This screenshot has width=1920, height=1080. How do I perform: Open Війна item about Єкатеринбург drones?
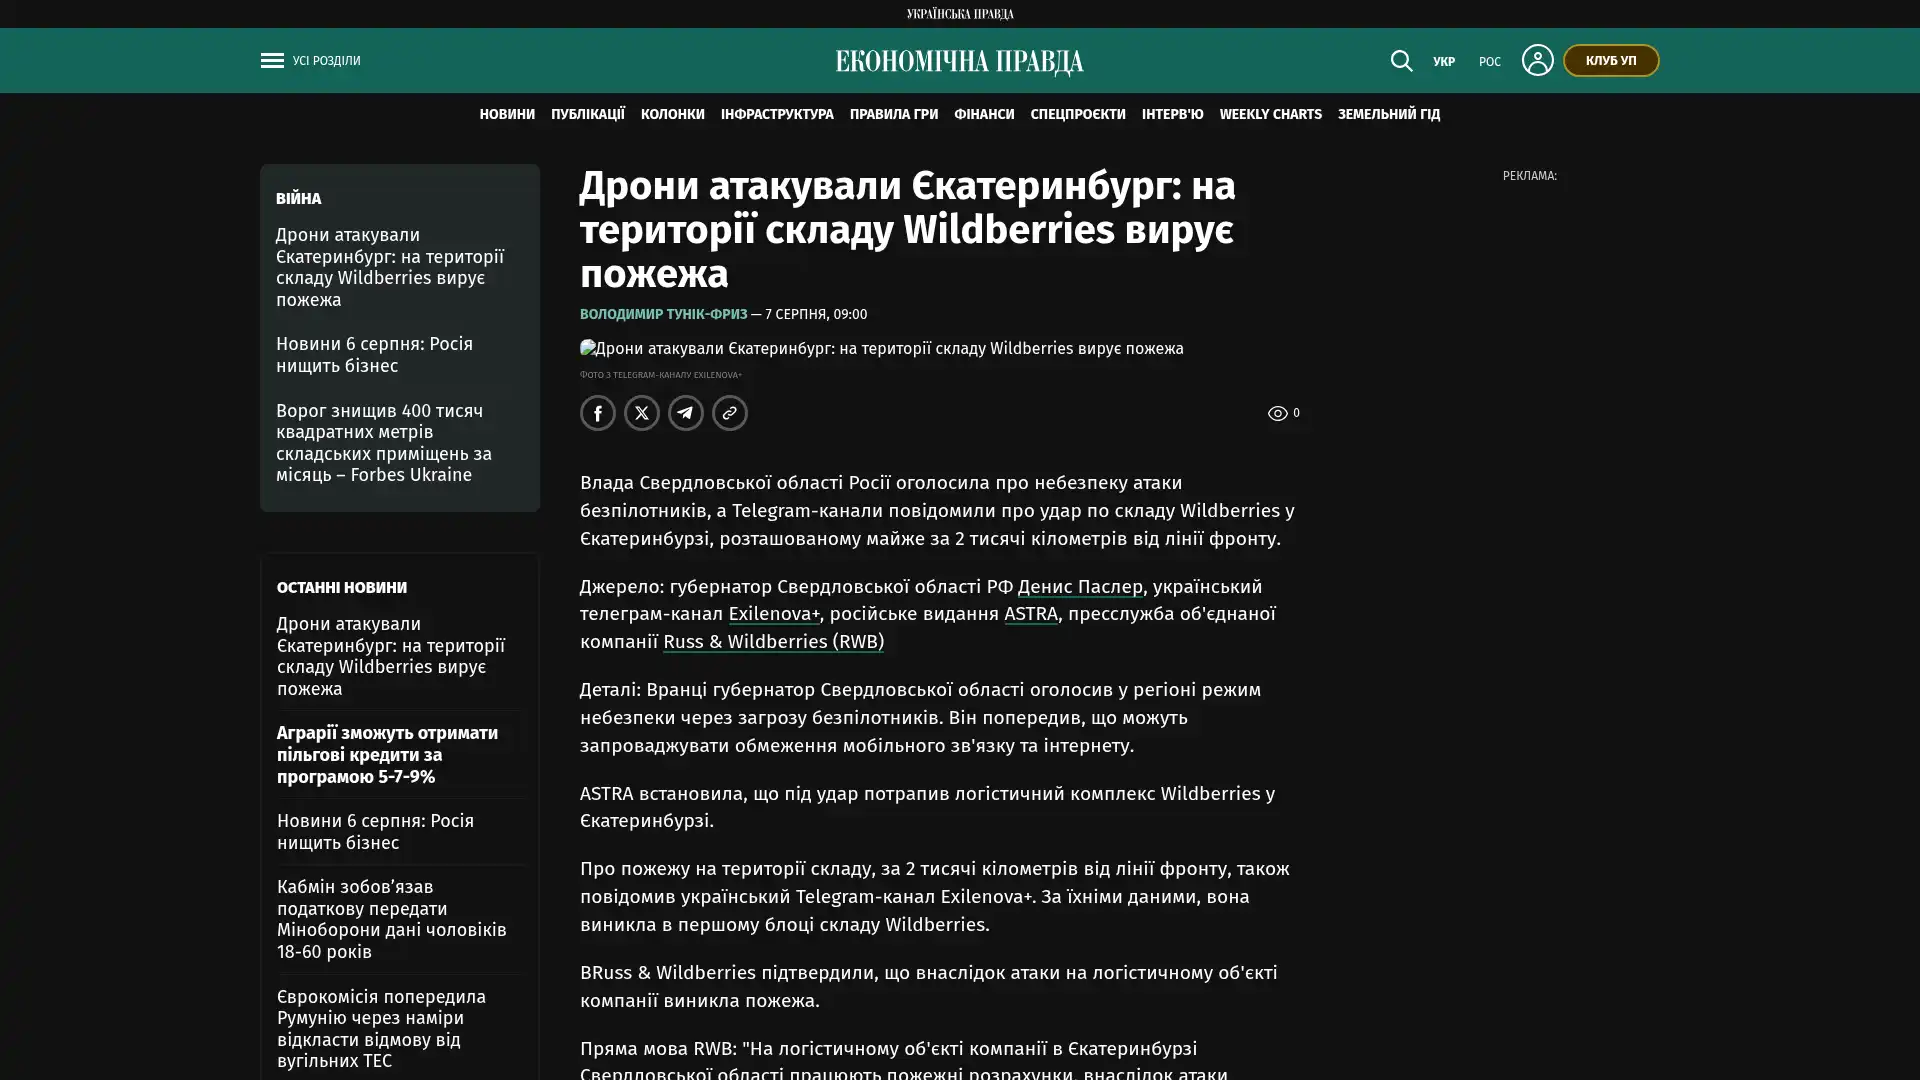coord(391,267)
